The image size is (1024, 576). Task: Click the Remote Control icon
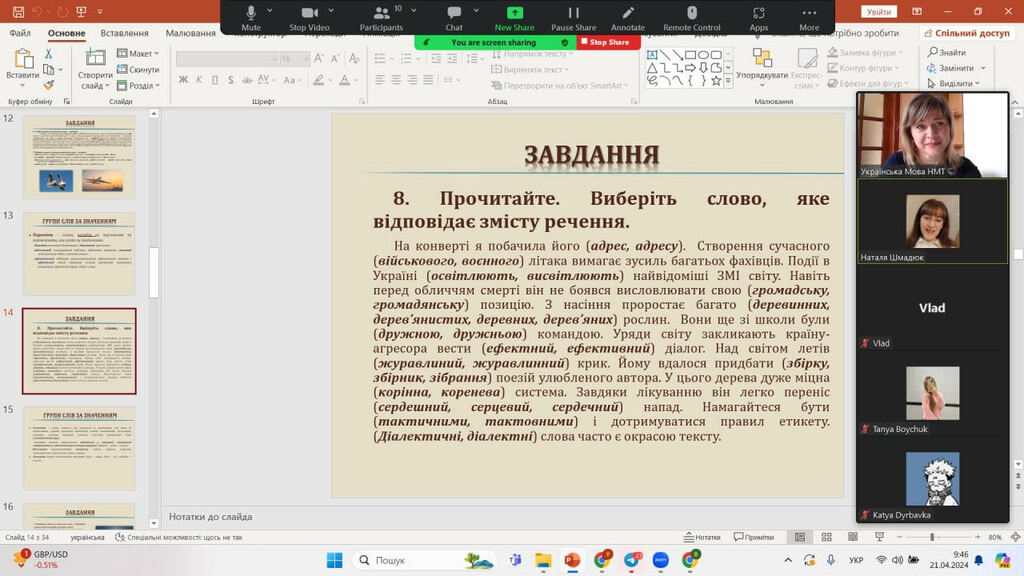(691, 13)
